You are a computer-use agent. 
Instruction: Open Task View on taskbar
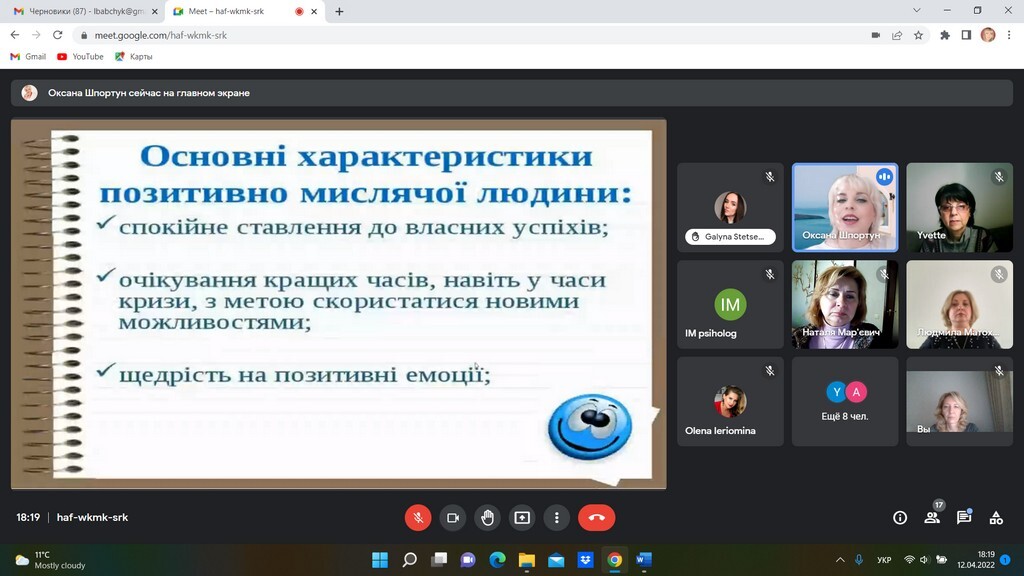coord(439,560)
